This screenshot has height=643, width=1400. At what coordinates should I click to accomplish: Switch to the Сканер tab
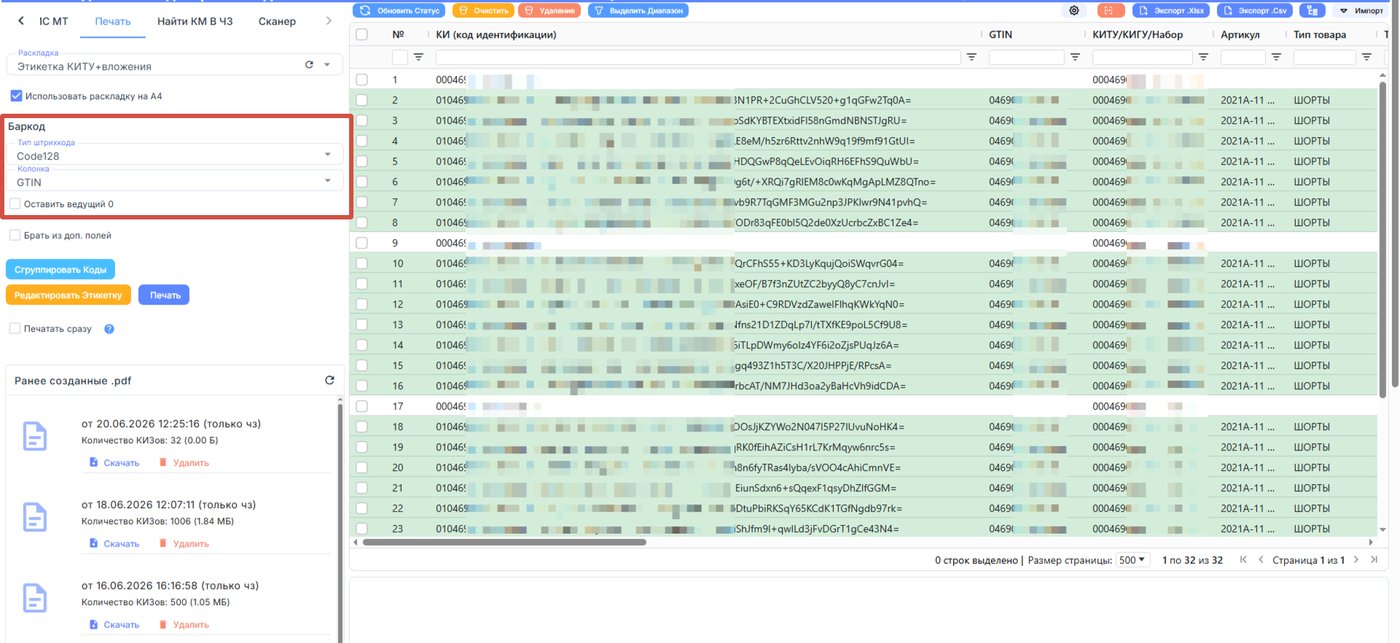click(x=277, y=21)
